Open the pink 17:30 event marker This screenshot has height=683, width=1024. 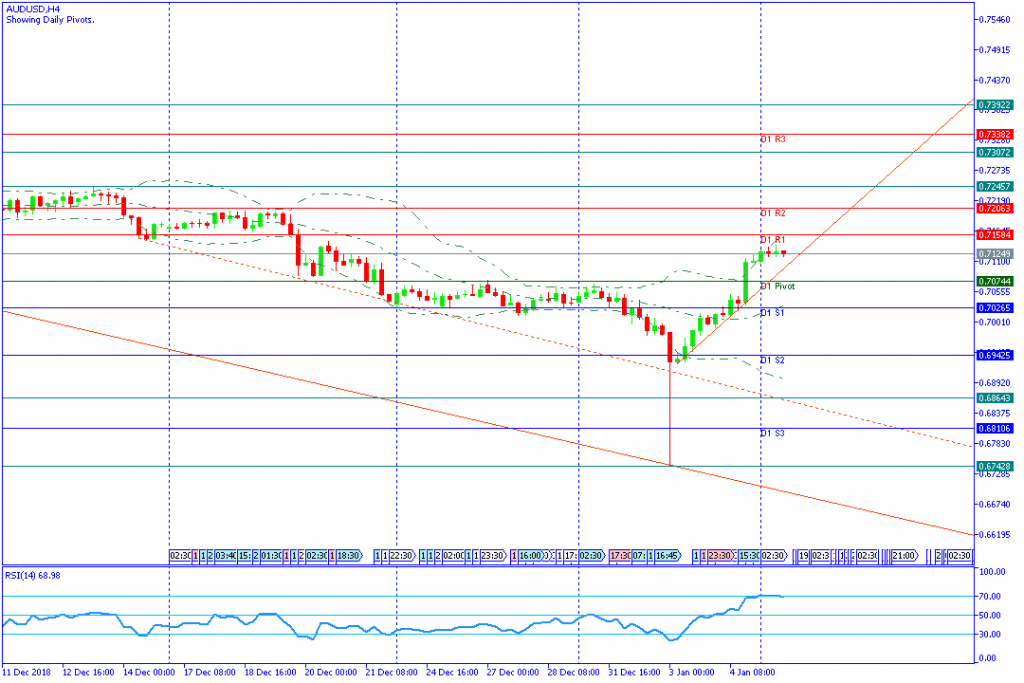pos(620,556)
